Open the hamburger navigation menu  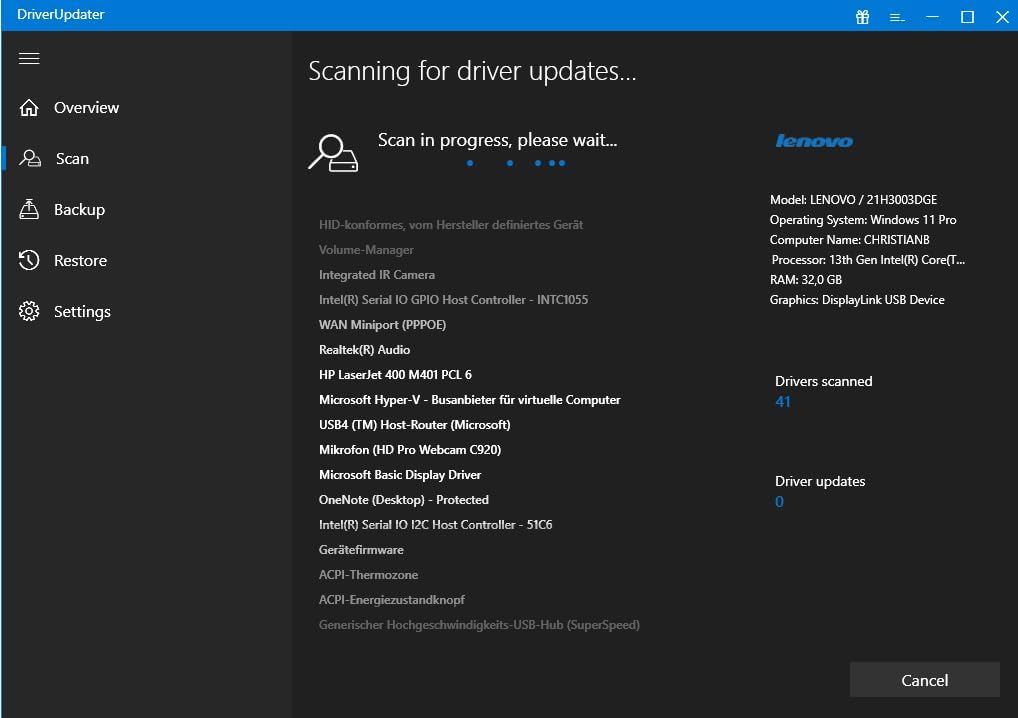(x=29, y=58)
